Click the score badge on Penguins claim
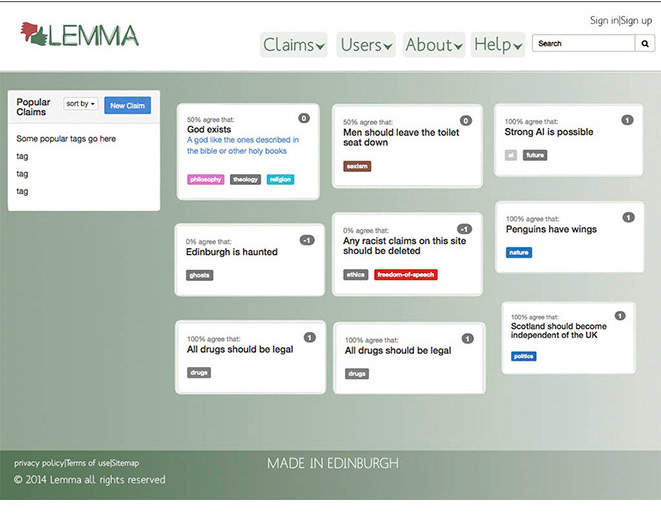 coord(629,218)
